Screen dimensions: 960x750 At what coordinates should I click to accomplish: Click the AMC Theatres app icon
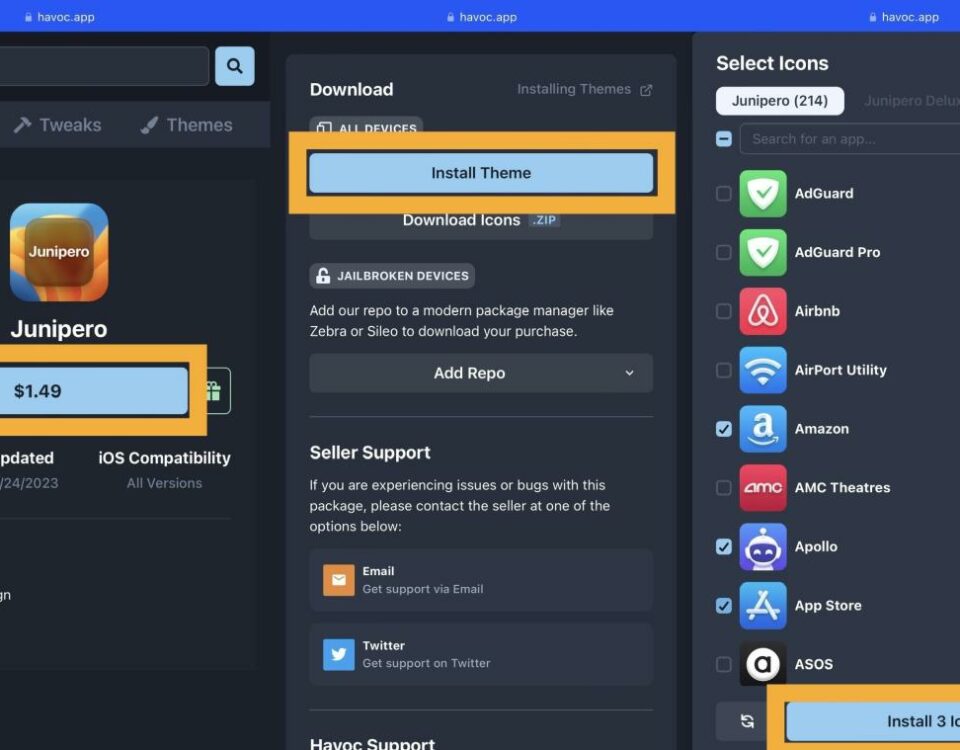tap(763, 487)
